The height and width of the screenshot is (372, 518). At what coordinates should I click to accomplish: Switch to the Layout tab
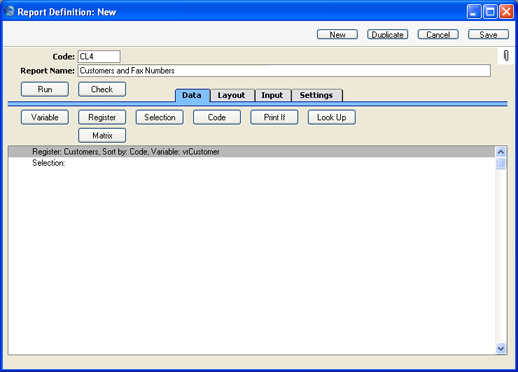tap(232, 95)
